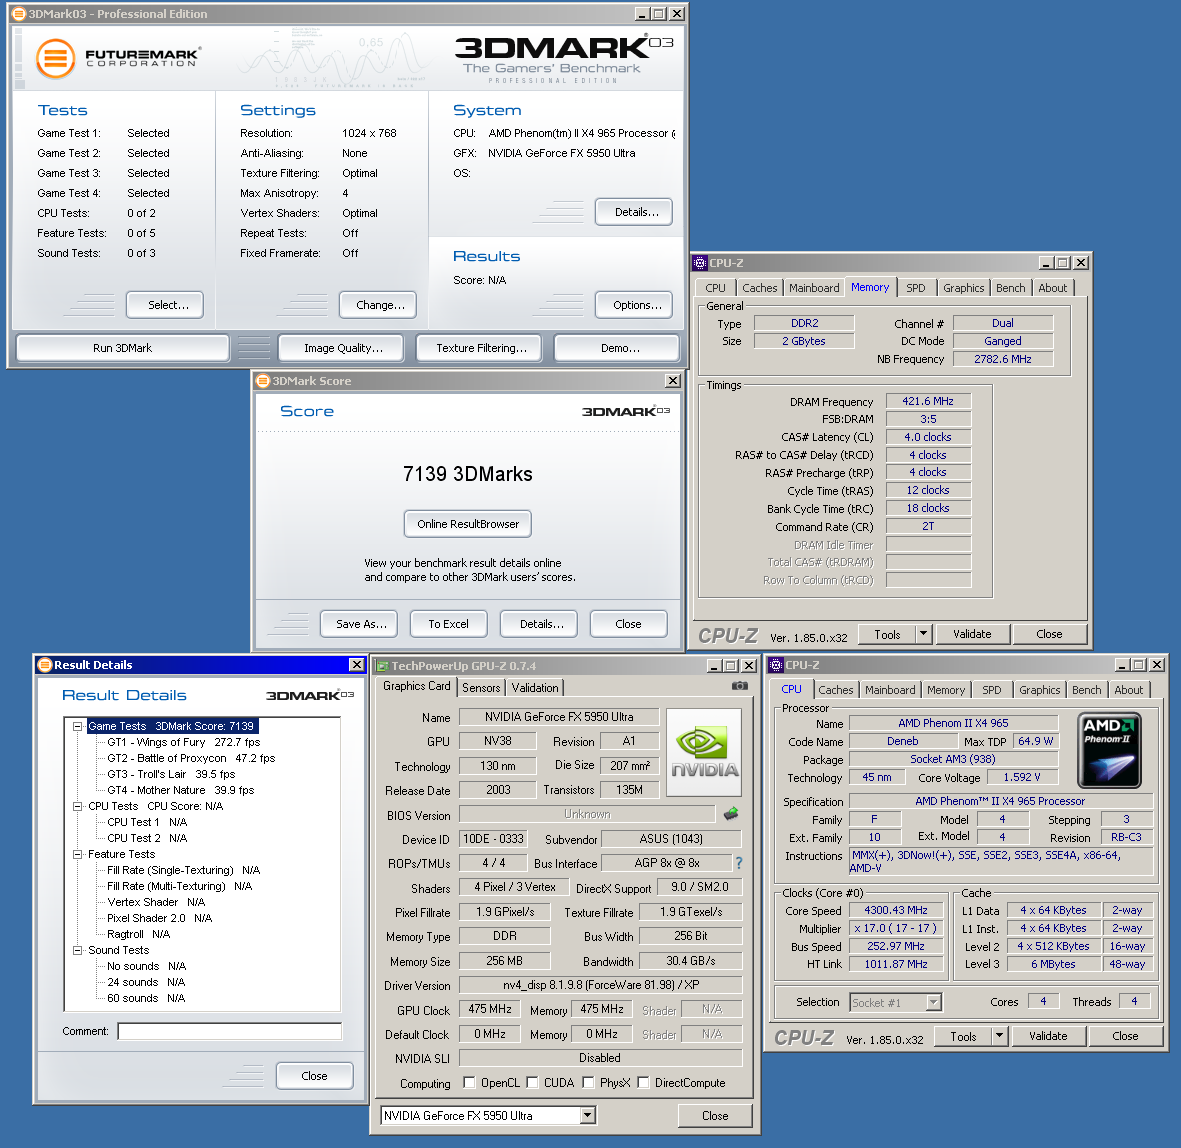
Task: Click the Device ID field in GPU-Z
Action: point(493,839)
